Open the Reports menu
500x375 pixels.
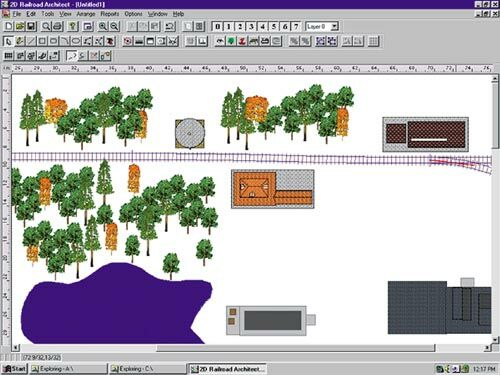(110, 14)
